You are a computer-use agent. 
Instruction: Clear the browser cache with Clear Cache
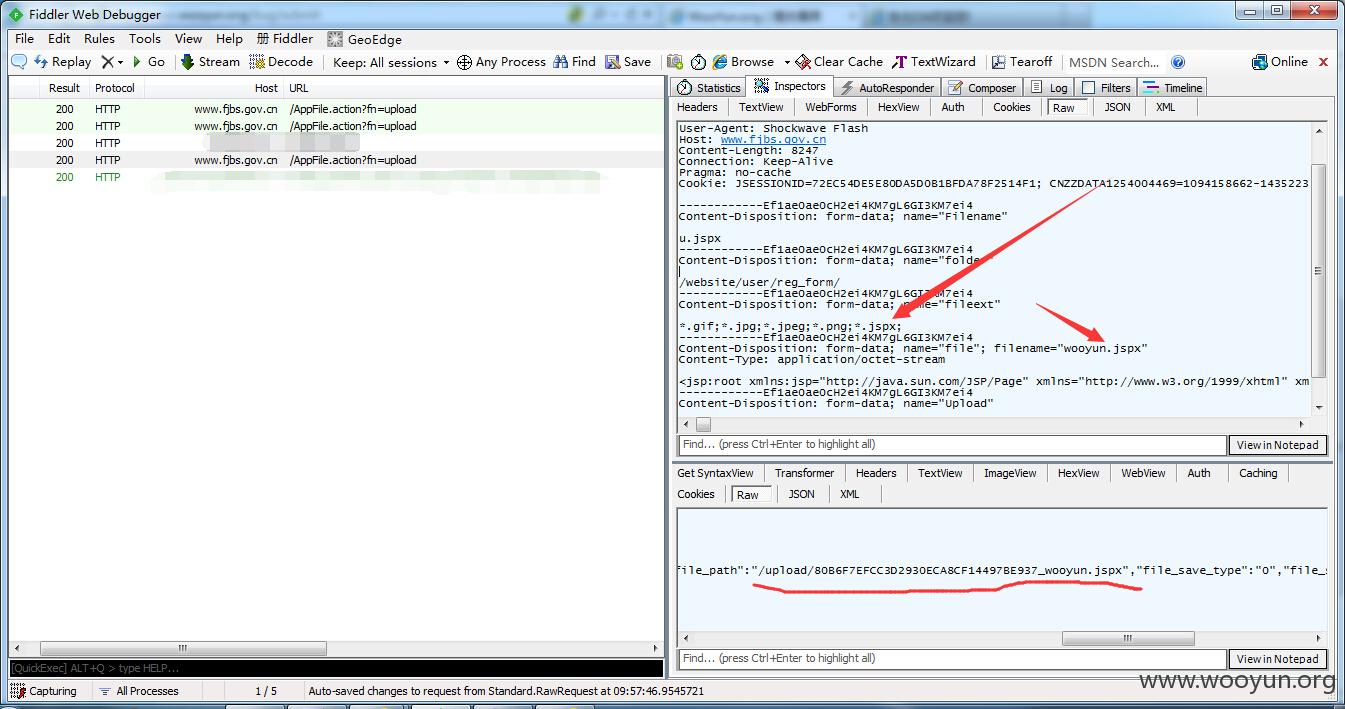point(840,62)
